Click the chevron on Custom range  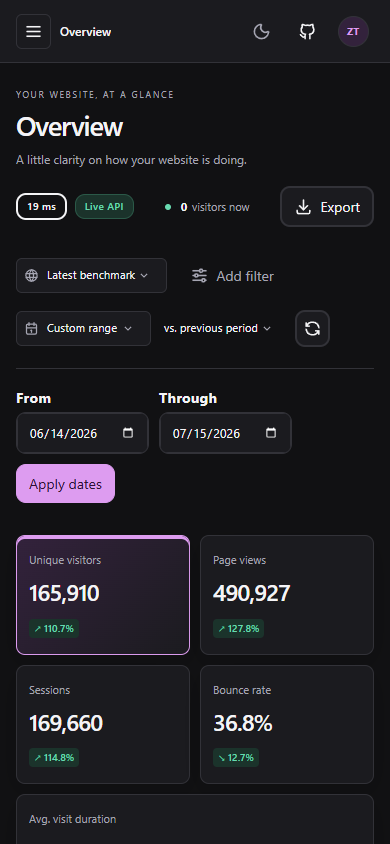tap(127, 328)
